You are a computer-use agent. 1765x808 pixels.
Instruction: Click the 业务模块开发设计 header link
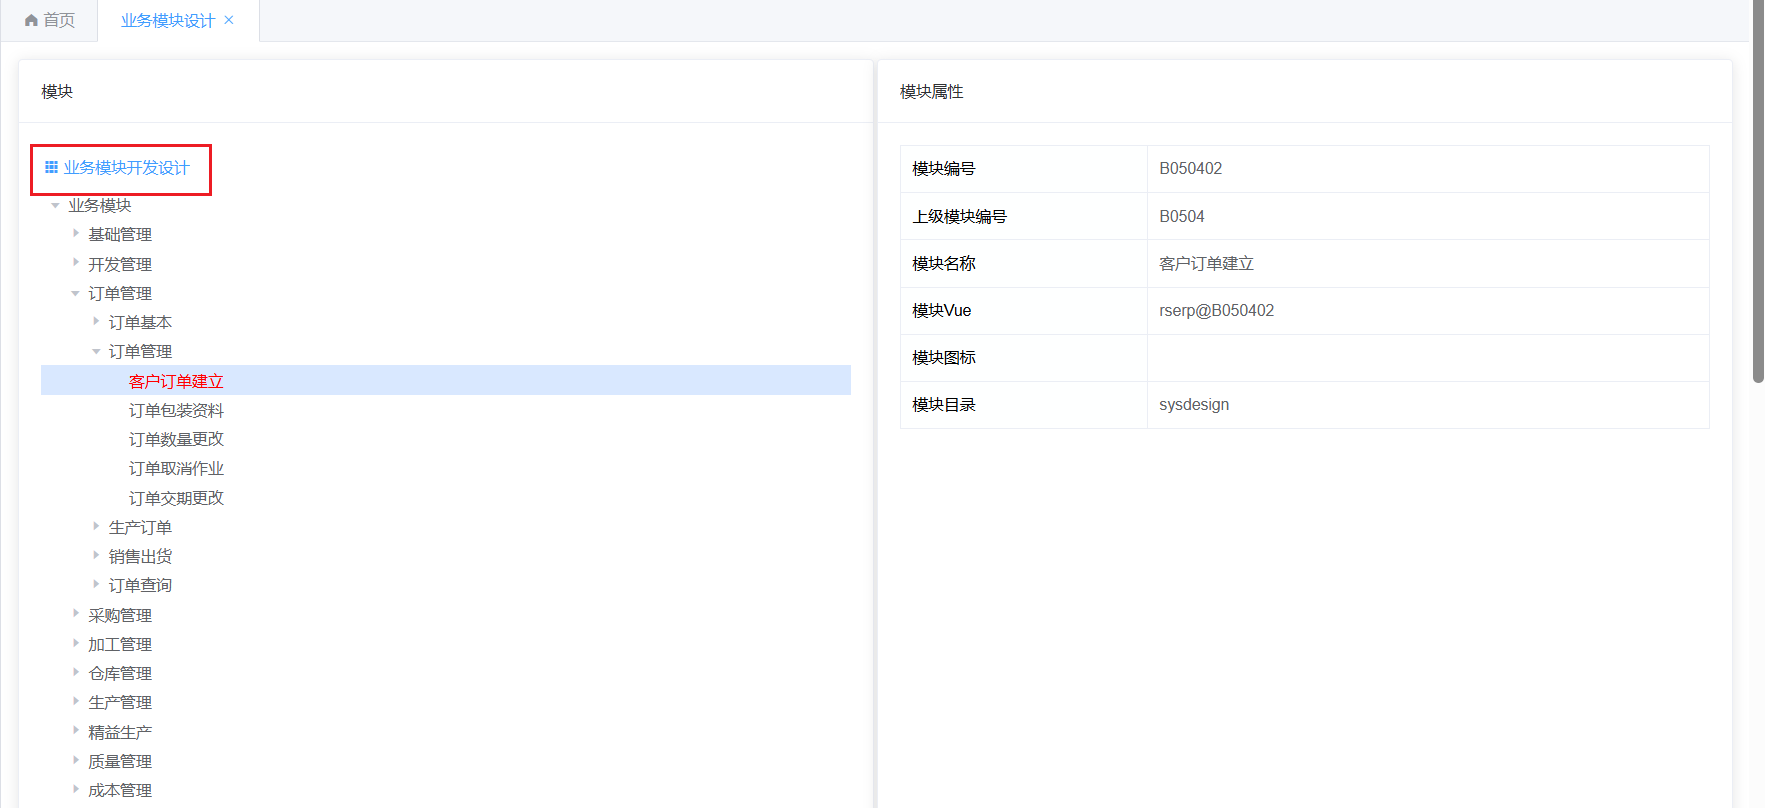click(x=126, y=168)
